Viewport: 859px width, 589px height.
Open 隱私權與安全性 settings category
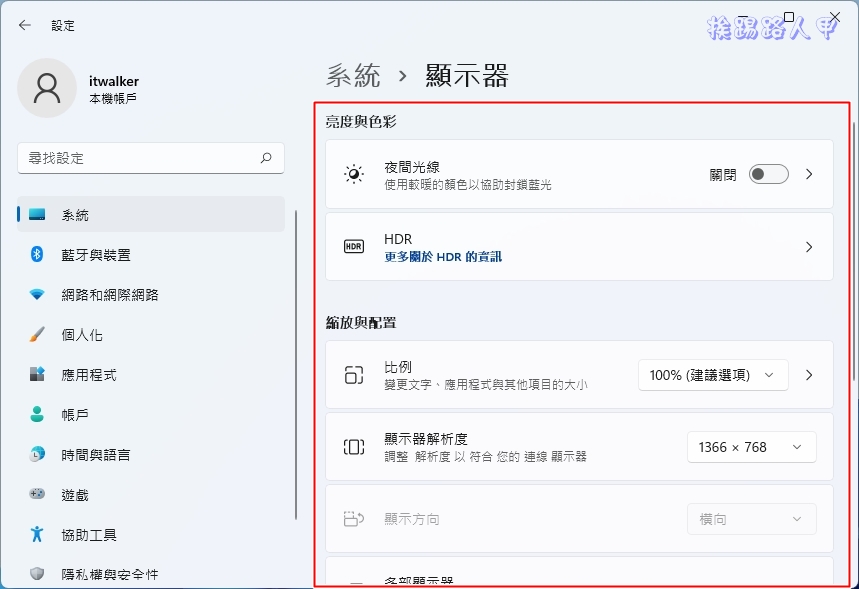tap(151, 574)
